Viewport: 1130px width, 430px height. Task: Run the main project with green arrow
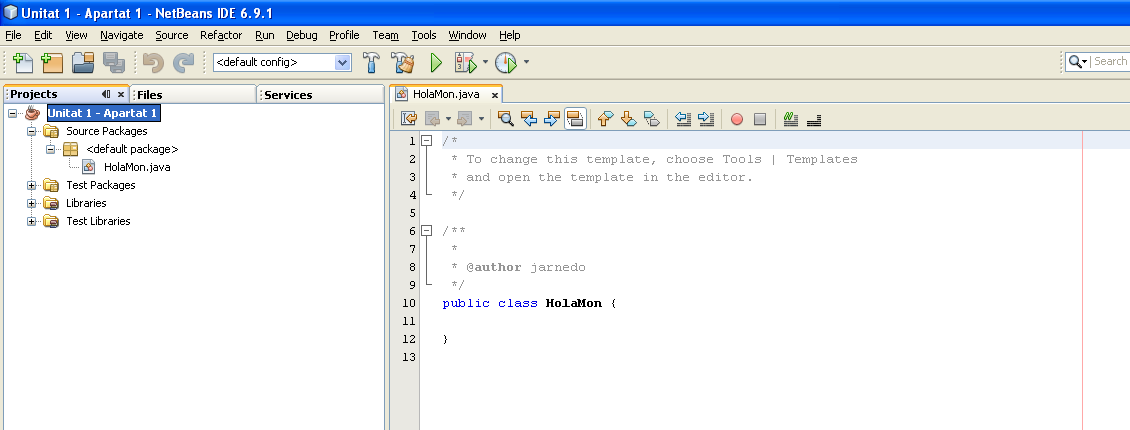pos(436,63)
